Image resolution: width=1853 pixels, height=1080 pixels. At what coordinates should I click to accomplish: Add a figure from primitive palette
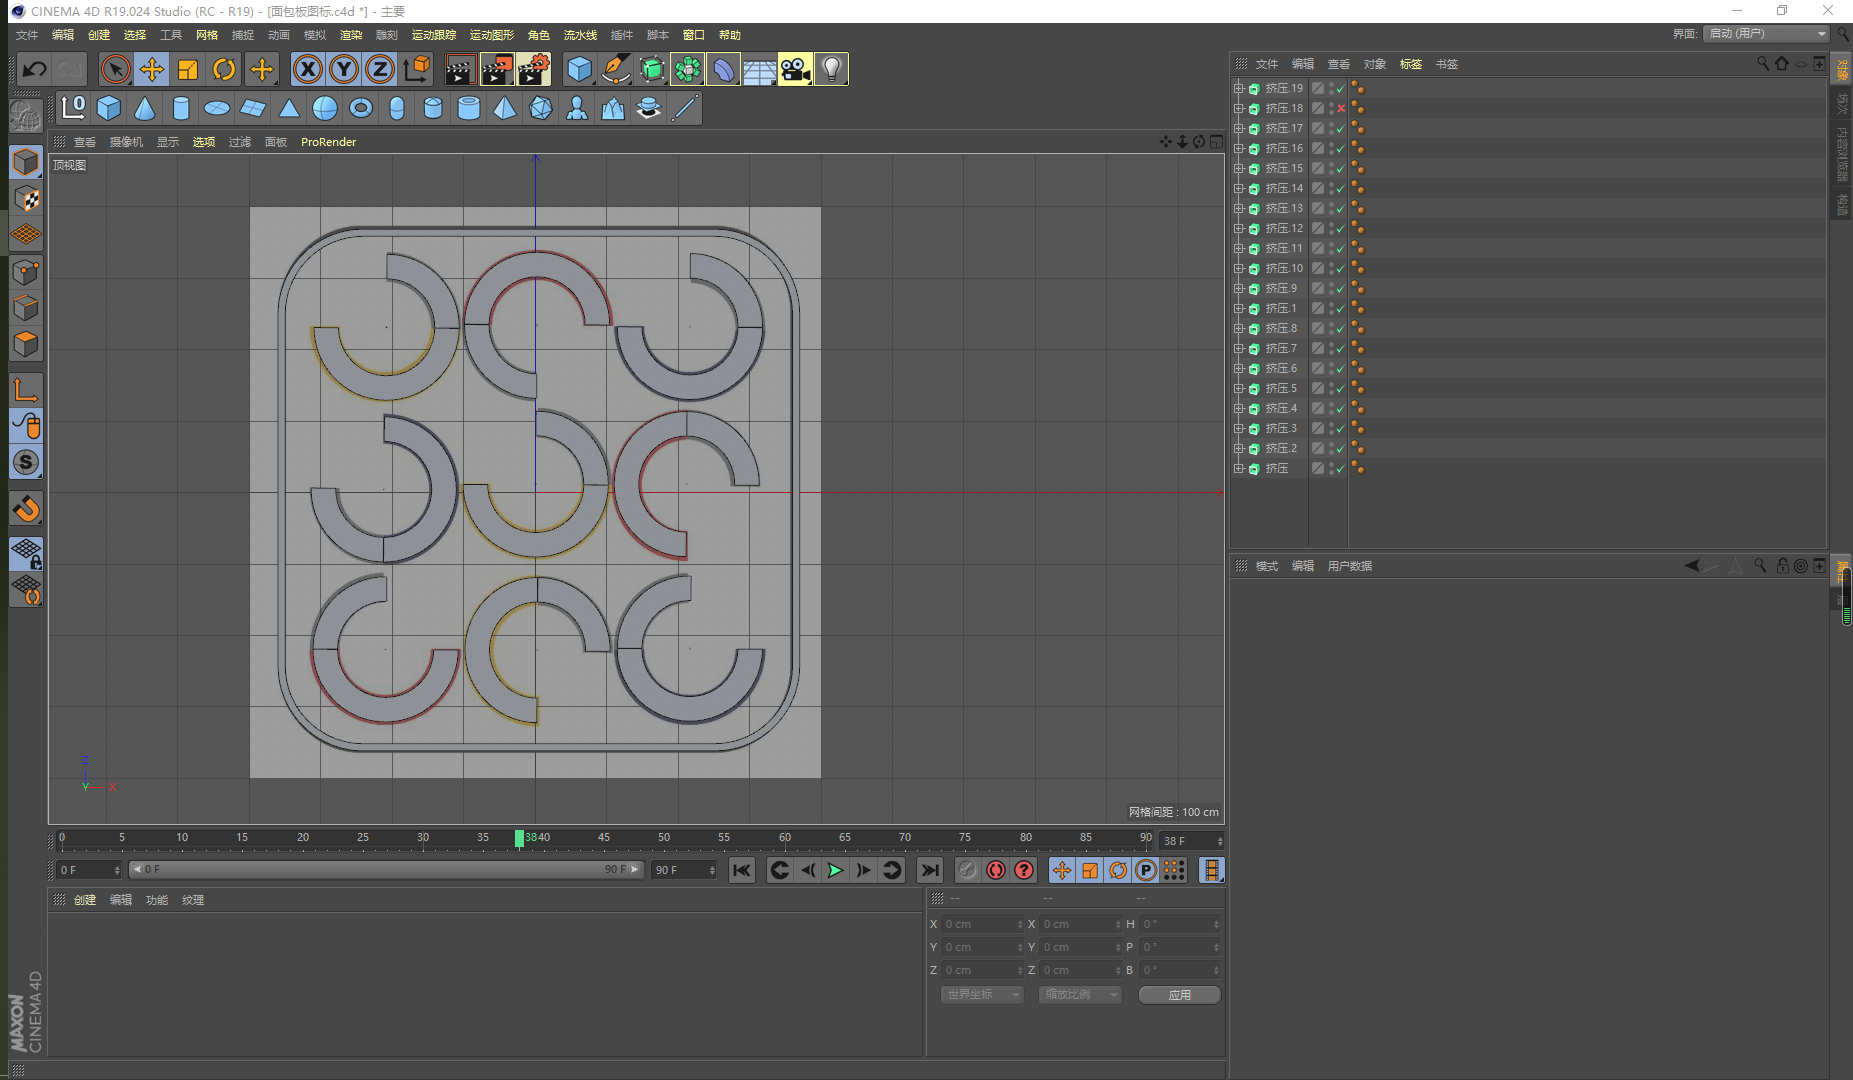[577, 108]
